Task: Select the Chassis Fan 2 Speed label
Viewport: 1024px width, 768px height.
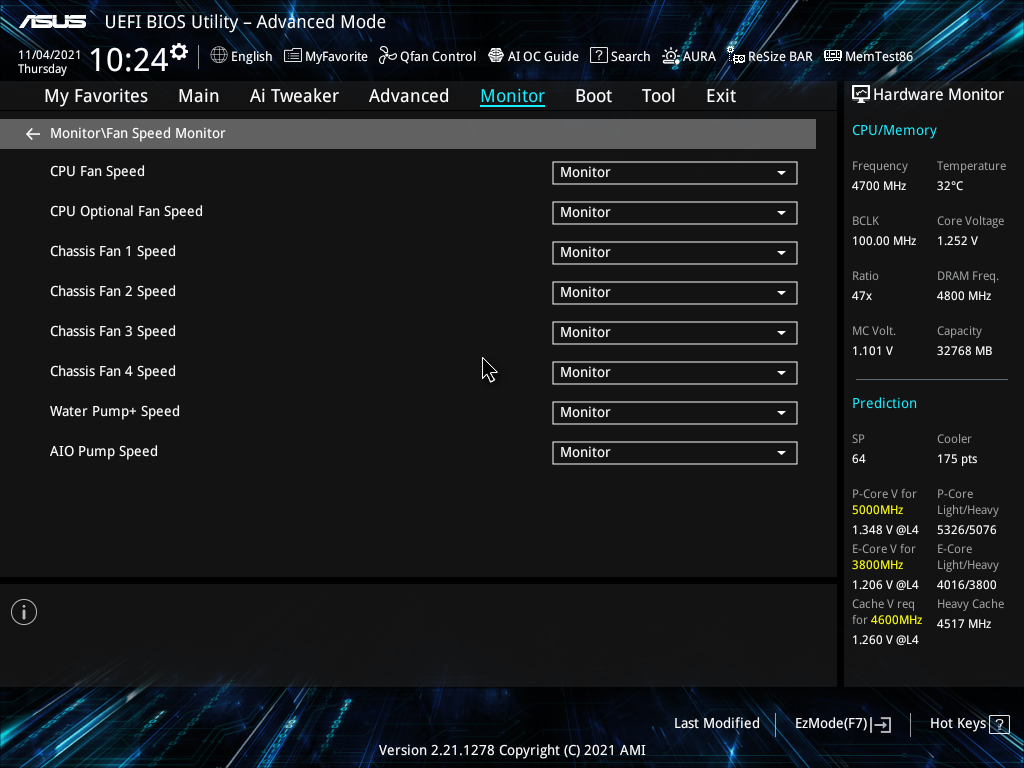Action: coord(113,291)
